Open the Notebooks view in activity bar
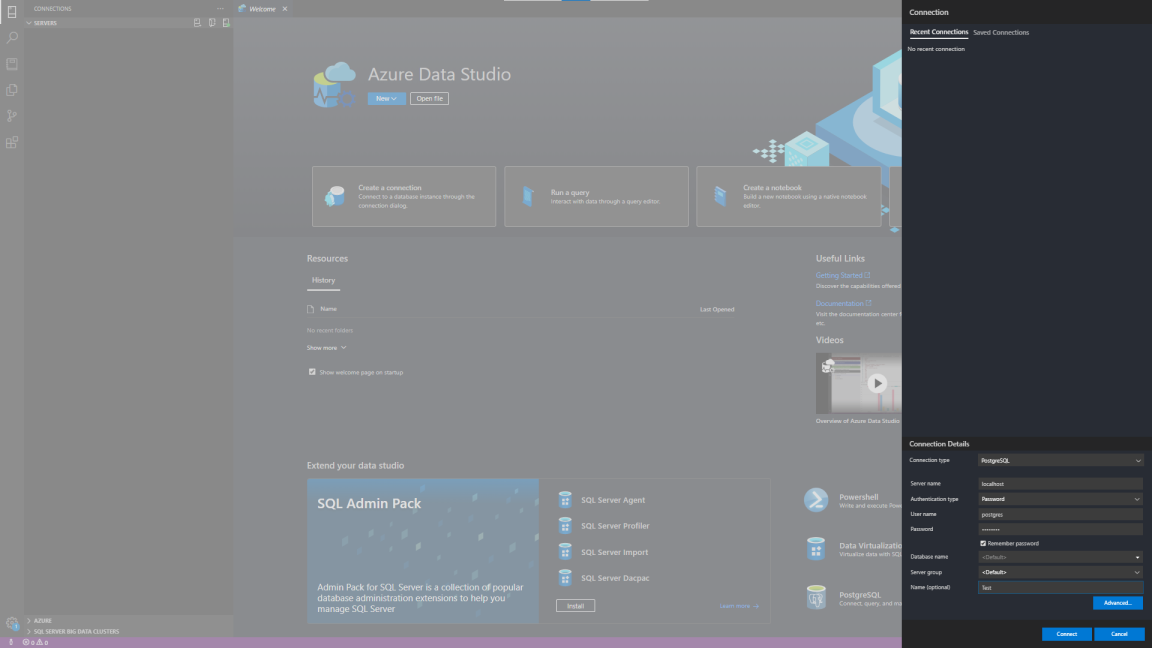Image resolution: width=1152 pixels, height=648 pixels. tap(12, 64)
